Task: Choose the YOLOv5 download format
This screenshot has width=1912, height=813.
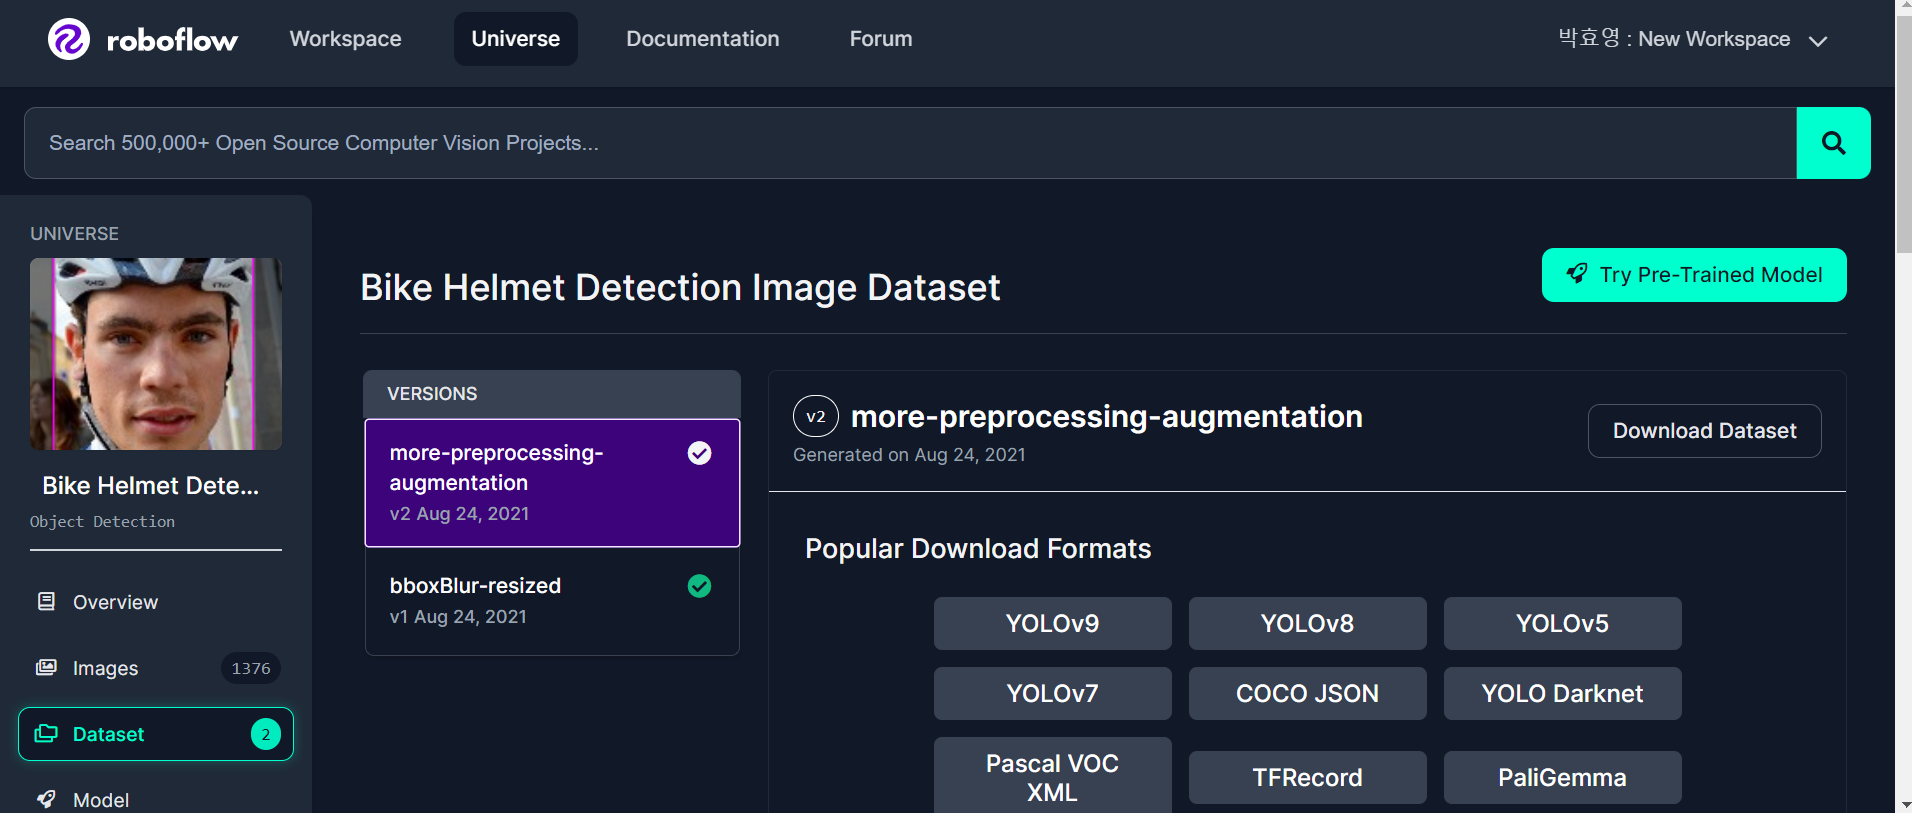Action: [1563, 623]
